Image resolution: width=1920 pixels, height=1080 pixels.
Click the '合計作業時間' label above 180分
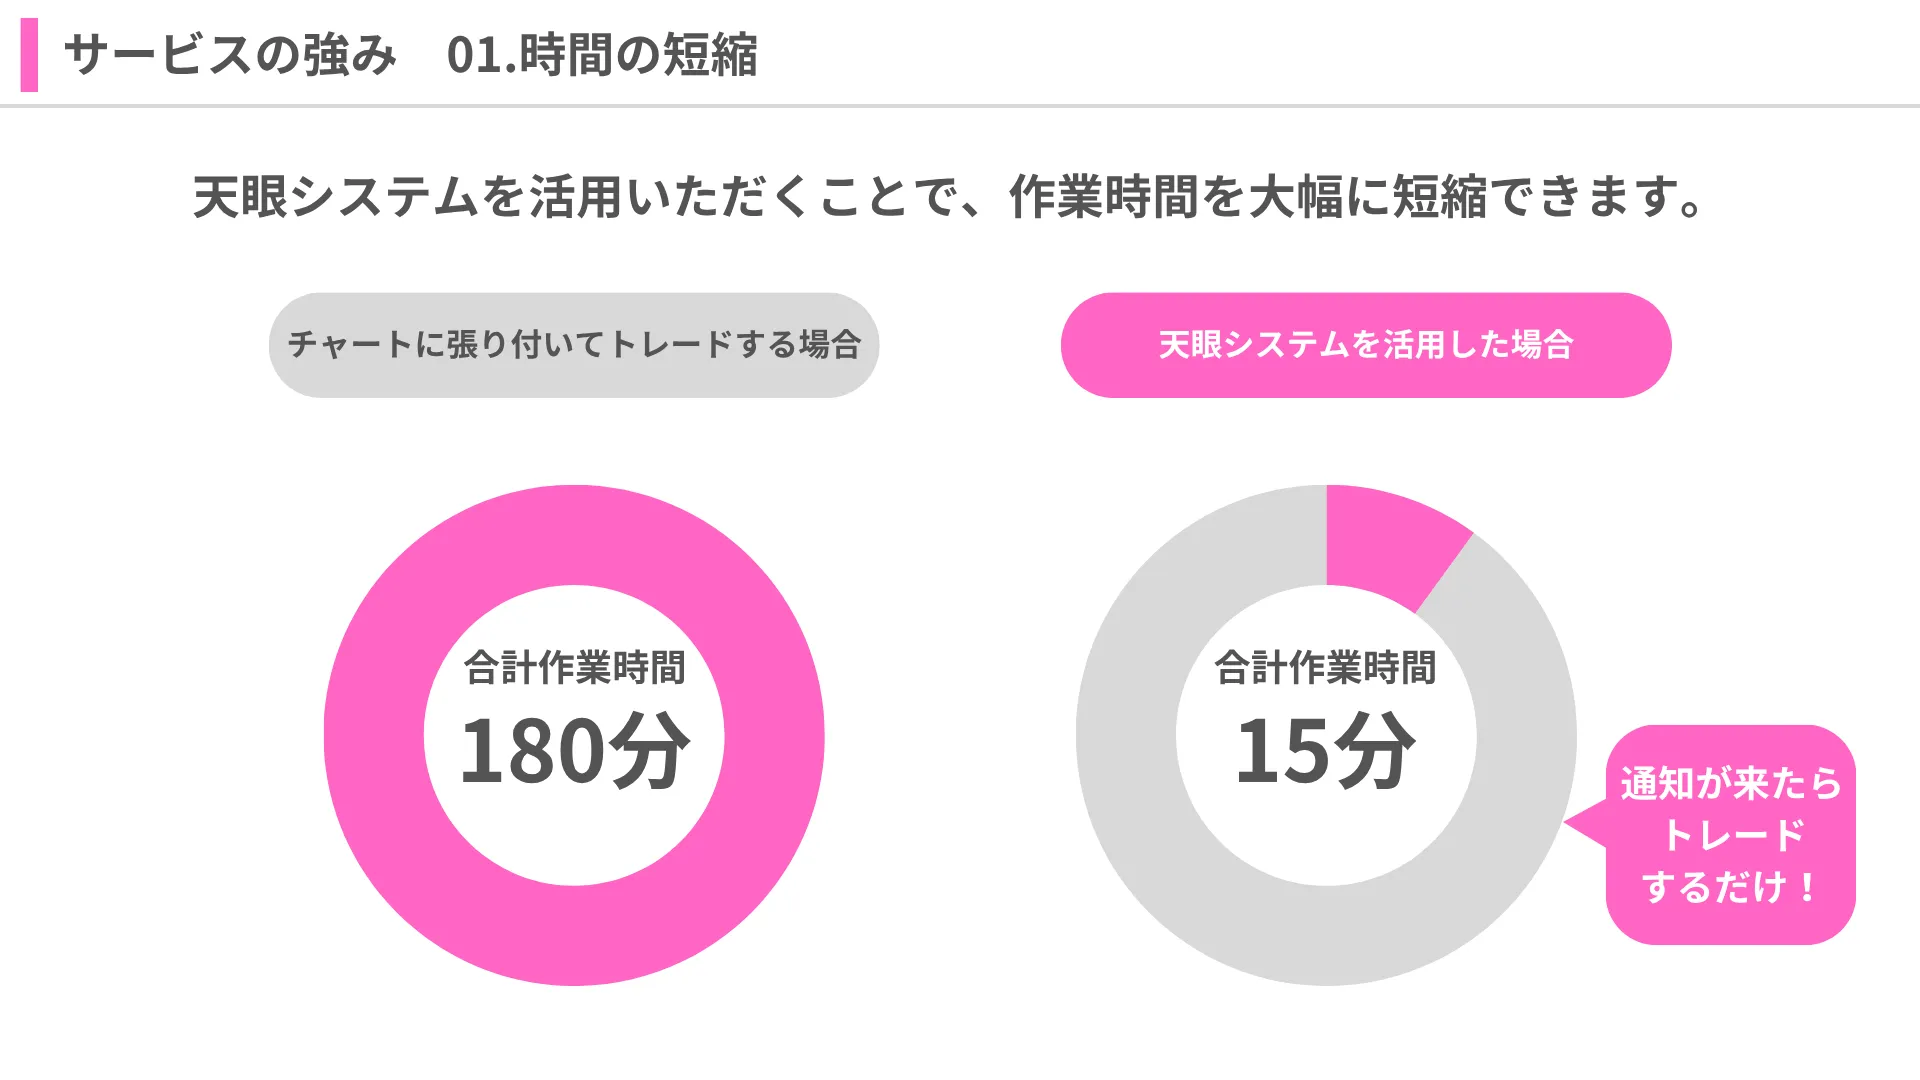[574, 668]
